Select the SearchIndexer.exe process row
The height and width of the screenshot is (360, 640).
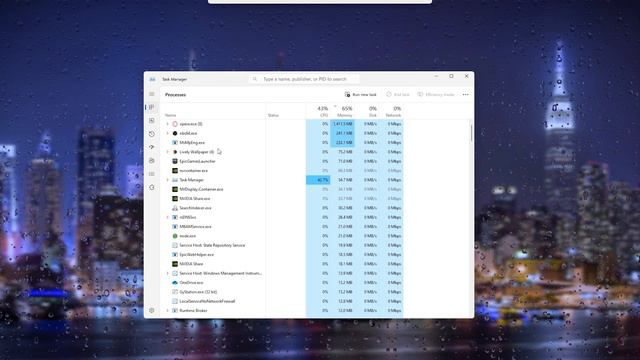coord(283,208)
